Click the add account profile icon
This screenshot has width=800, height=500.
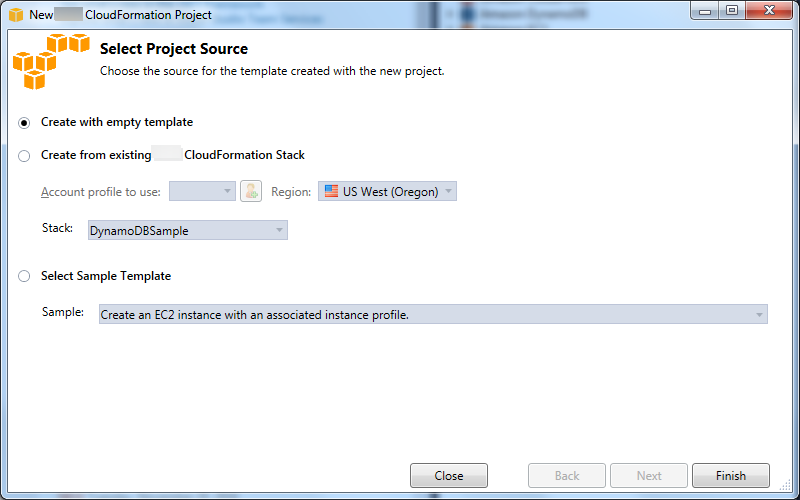tap(251, 191)
